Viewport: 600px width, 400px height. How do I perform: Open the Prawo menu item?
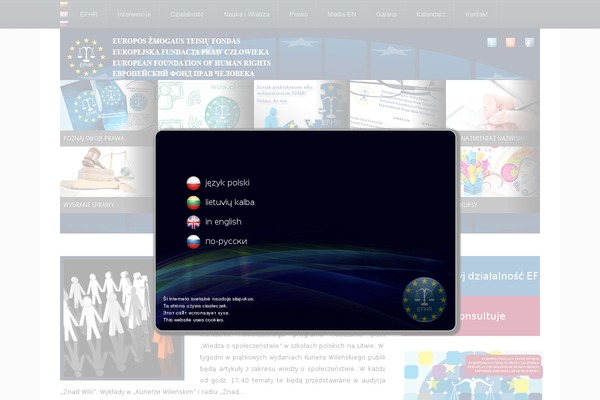[x=298, y=15]
